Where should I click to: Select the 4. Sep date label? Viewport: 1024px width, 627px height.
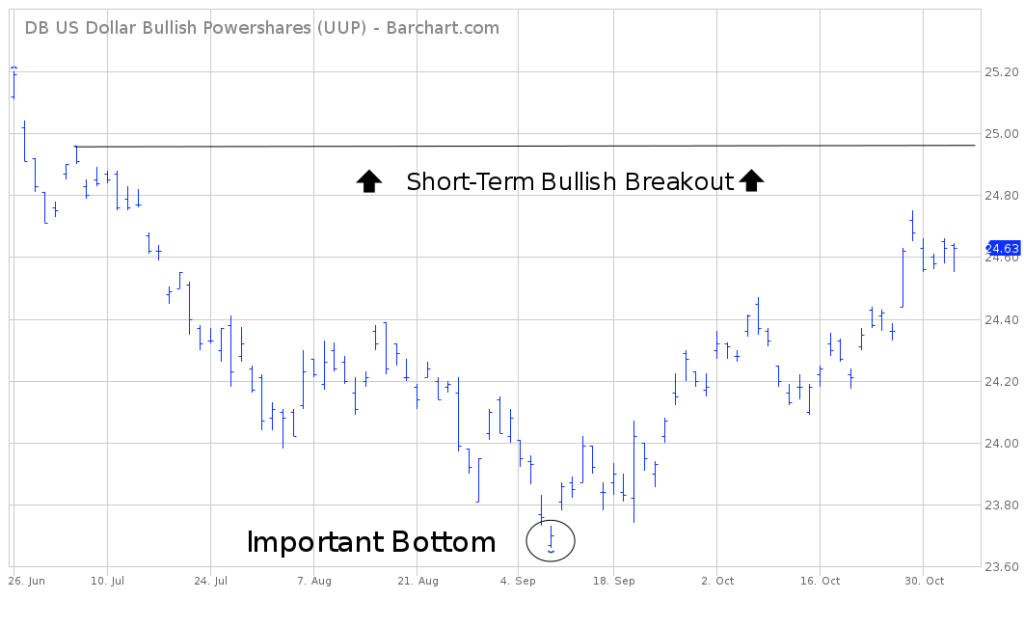click(x=518, y=581)
